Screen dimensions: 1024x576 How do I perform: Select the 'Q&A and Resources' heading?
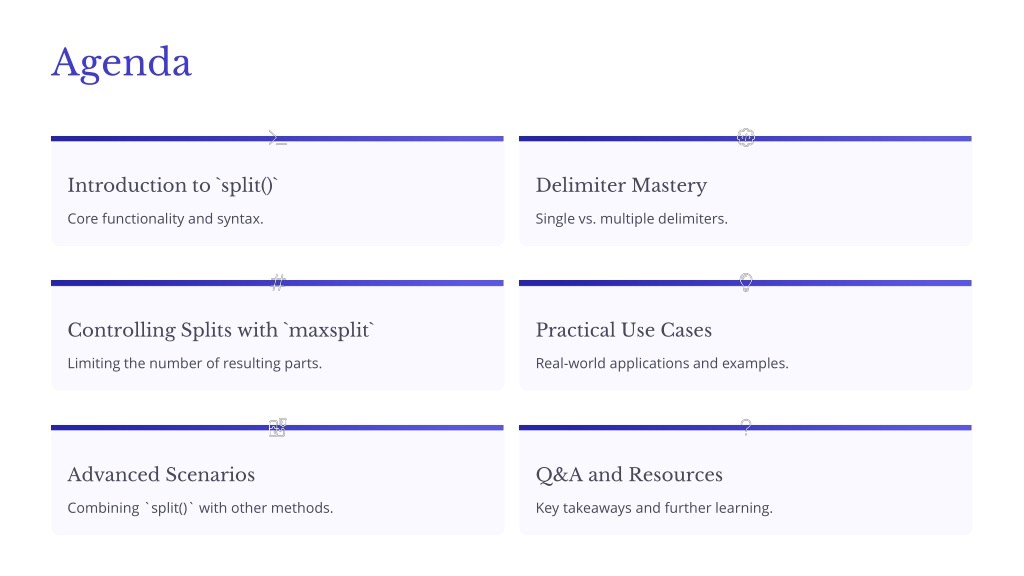tap(629, 475)
